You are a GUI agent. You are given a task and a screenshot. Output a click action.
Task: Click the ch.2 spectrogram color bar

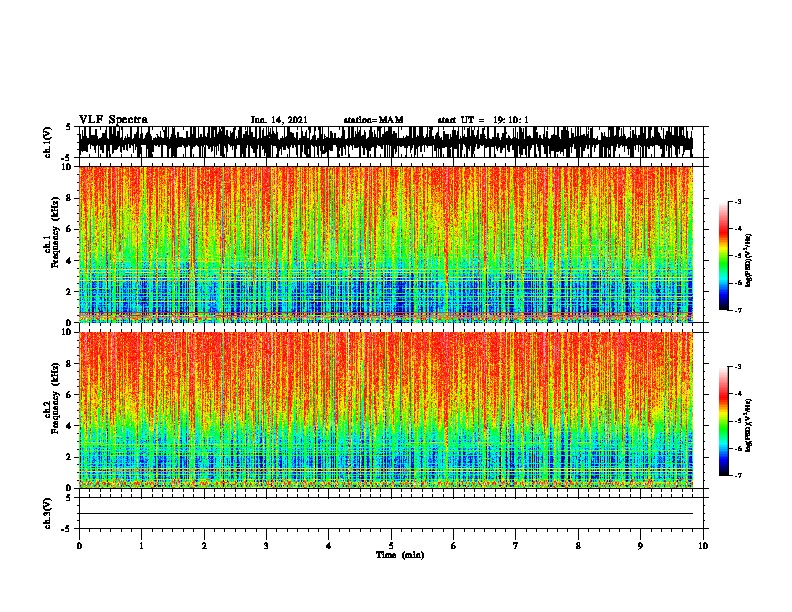tap(724, 421)
